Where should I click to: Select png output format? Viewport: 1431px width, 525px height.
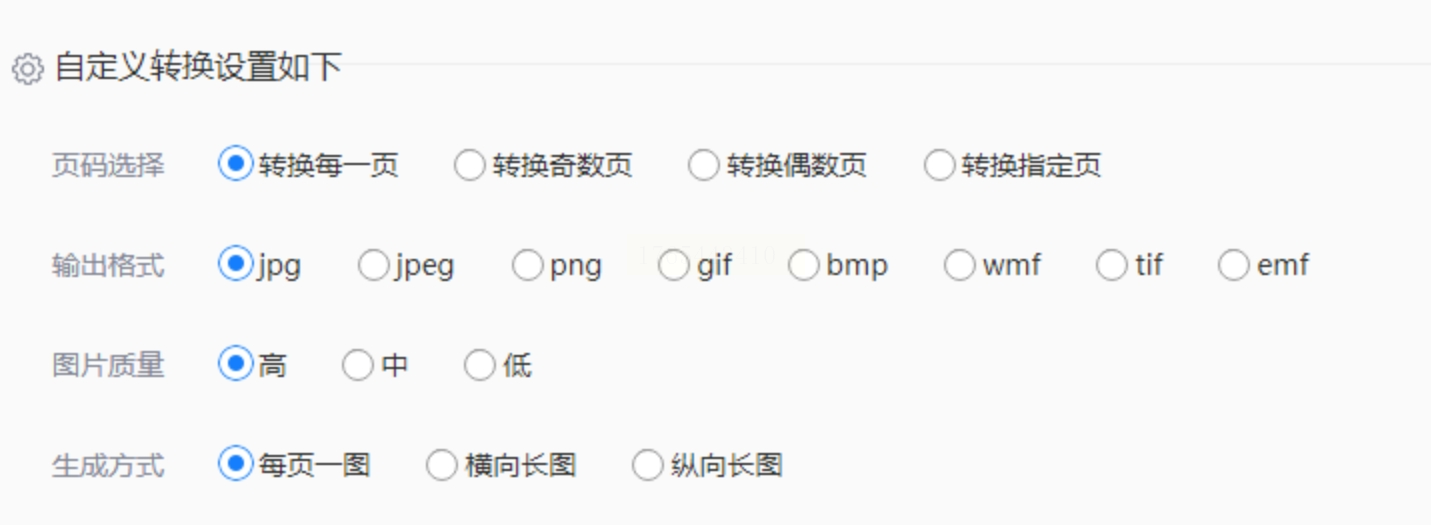pyautogui.click(x=528, y=265)
